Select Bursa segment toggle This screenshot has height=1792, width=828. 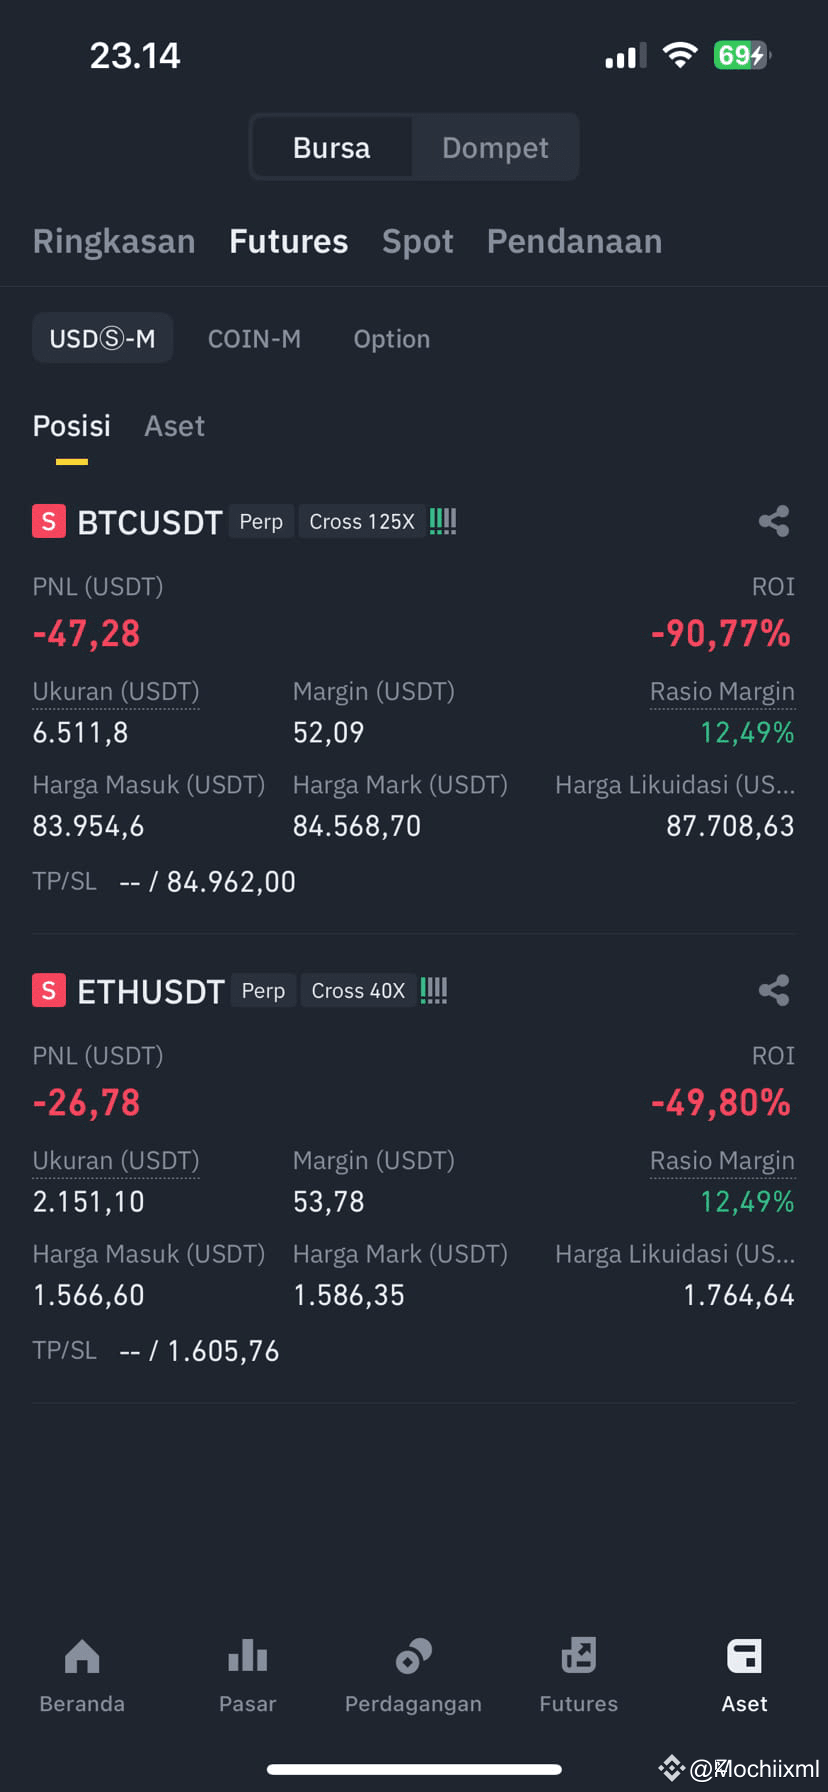tap(331, 148)
